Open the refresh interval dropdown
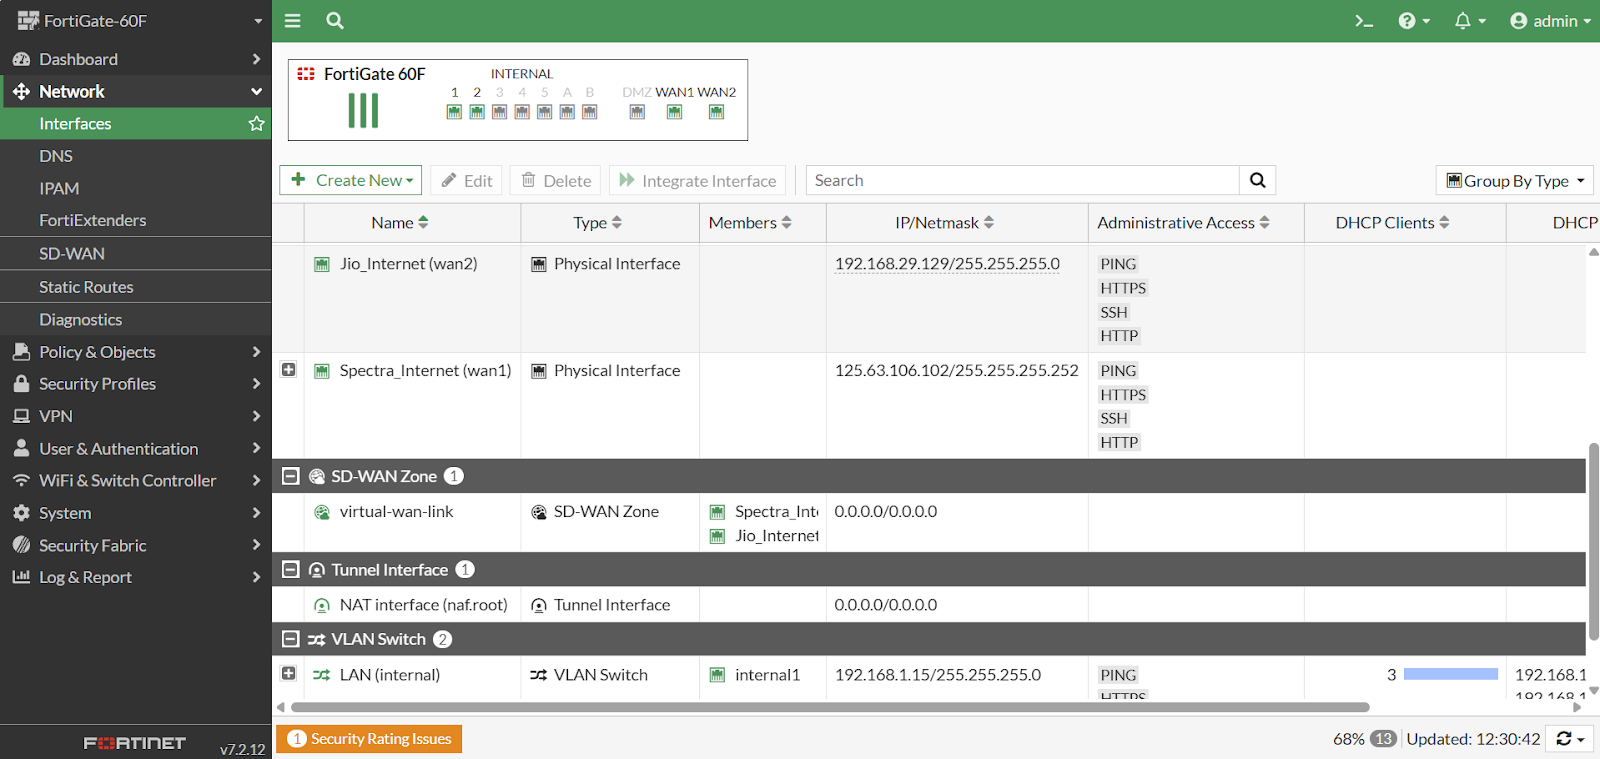Image resolution: width=1600 pixels, height=759 pixels. coord(1571,739)
